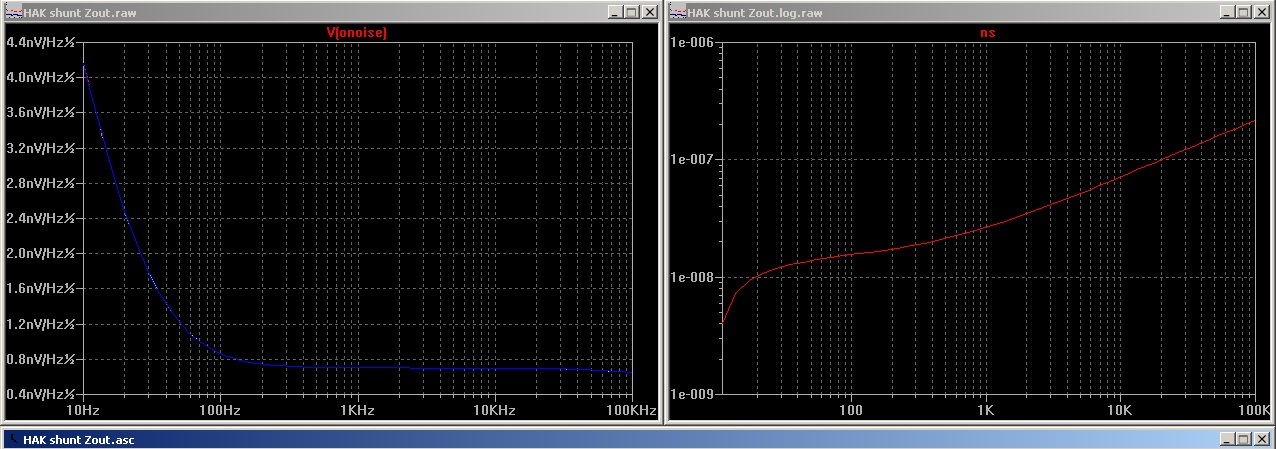Close the HAK shunt Zout.asc window
The width and height of the screenshot is (1276, 449).
point(1263,440)
